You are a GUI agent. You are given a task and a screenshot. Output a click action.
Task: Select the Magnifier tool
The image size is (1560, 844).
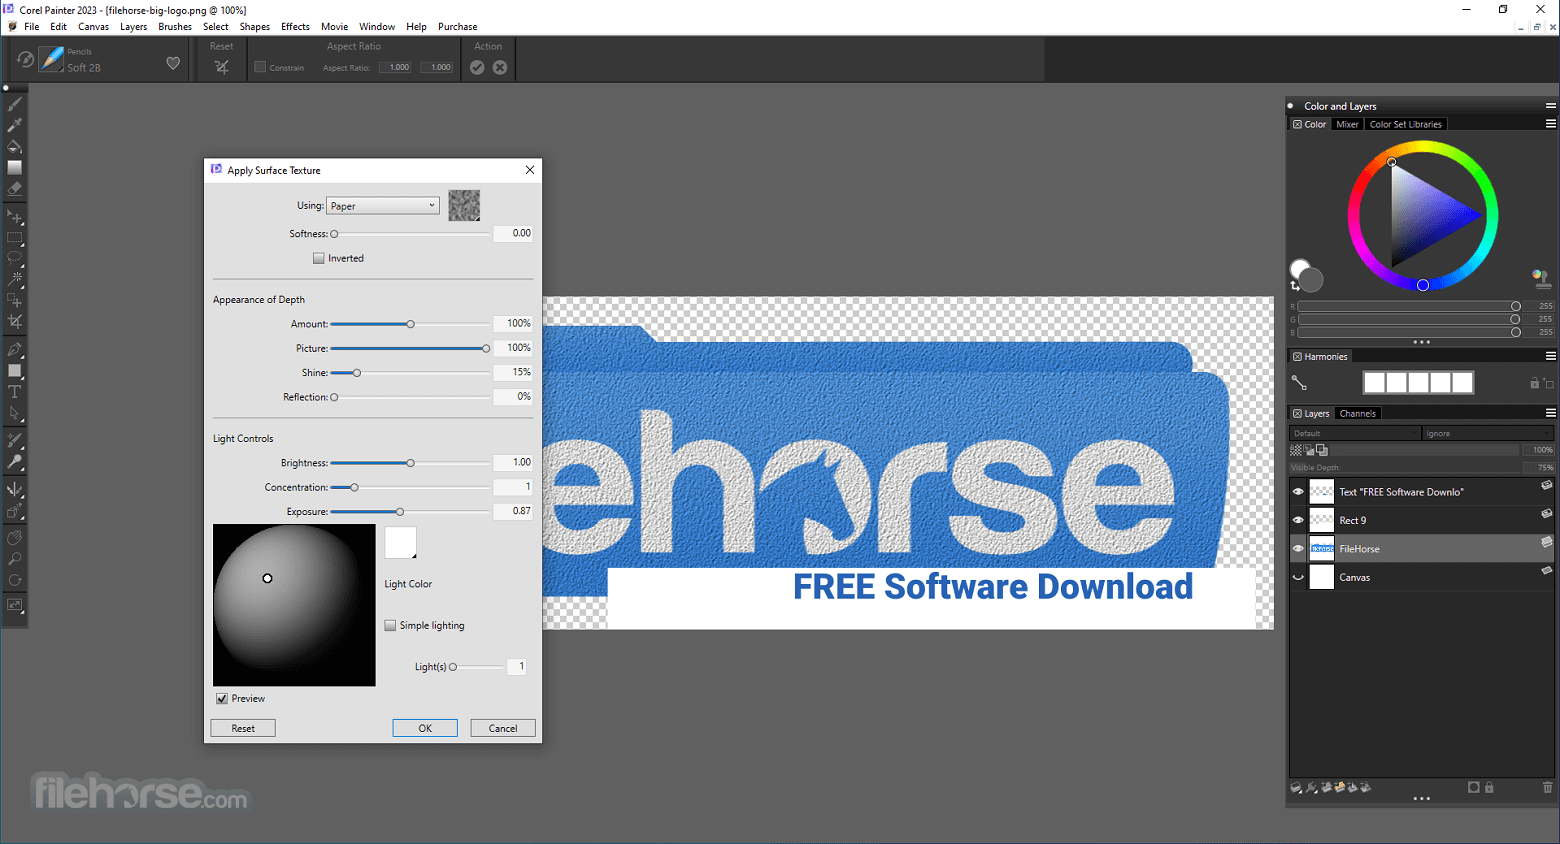click(x=15, y=559)
